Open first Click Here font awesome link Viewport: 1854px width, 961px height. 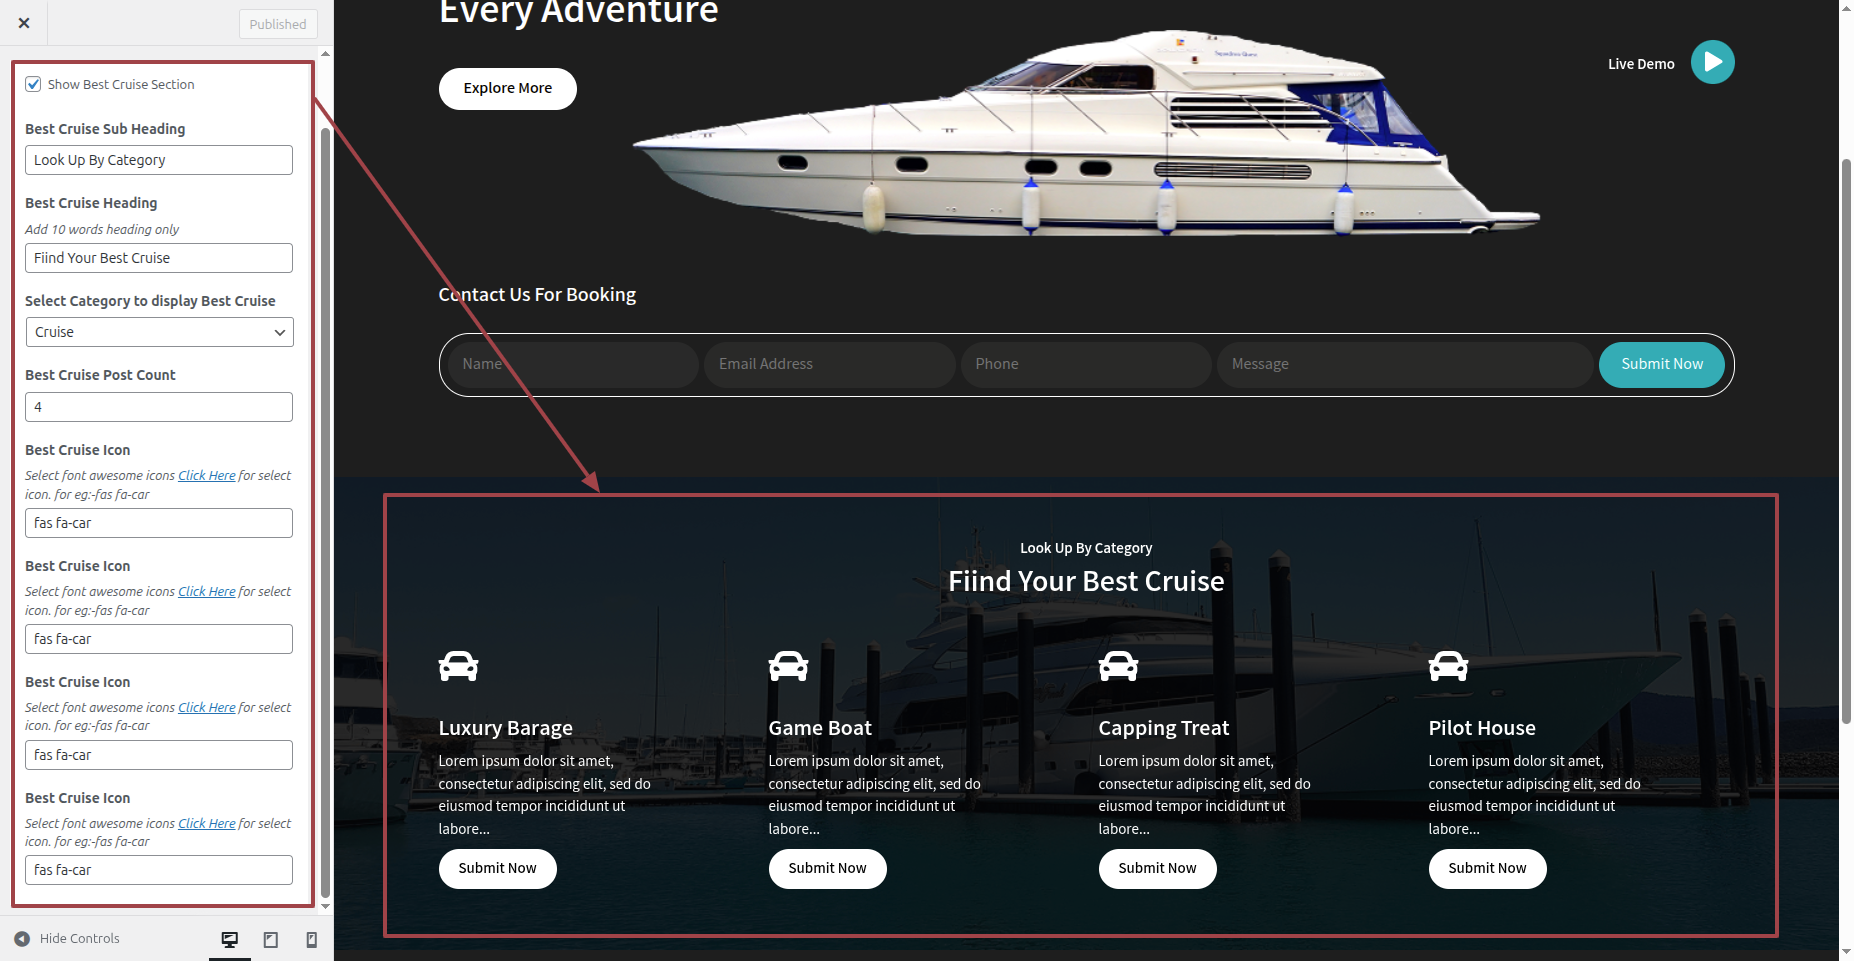[207, 476]
